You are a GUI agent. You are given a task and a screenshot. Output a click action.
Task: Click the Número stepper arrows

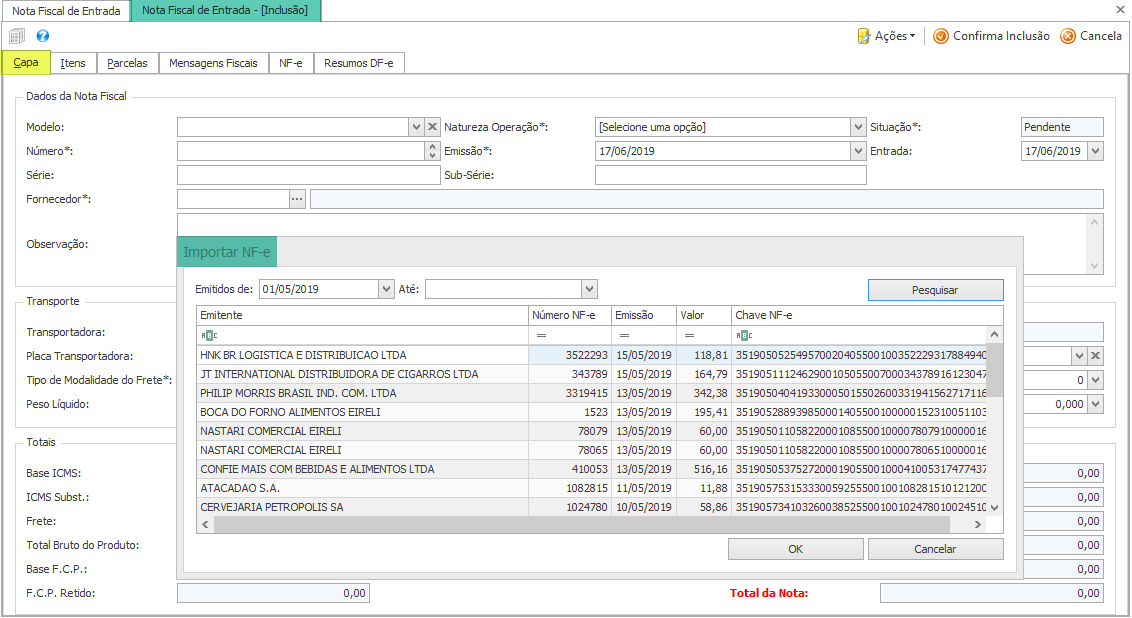pyautogui.click(x=432, y=151)
